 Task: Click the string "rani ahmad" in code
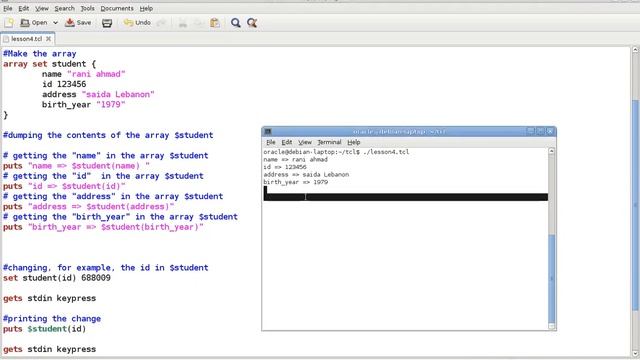[x=96, y=74]
